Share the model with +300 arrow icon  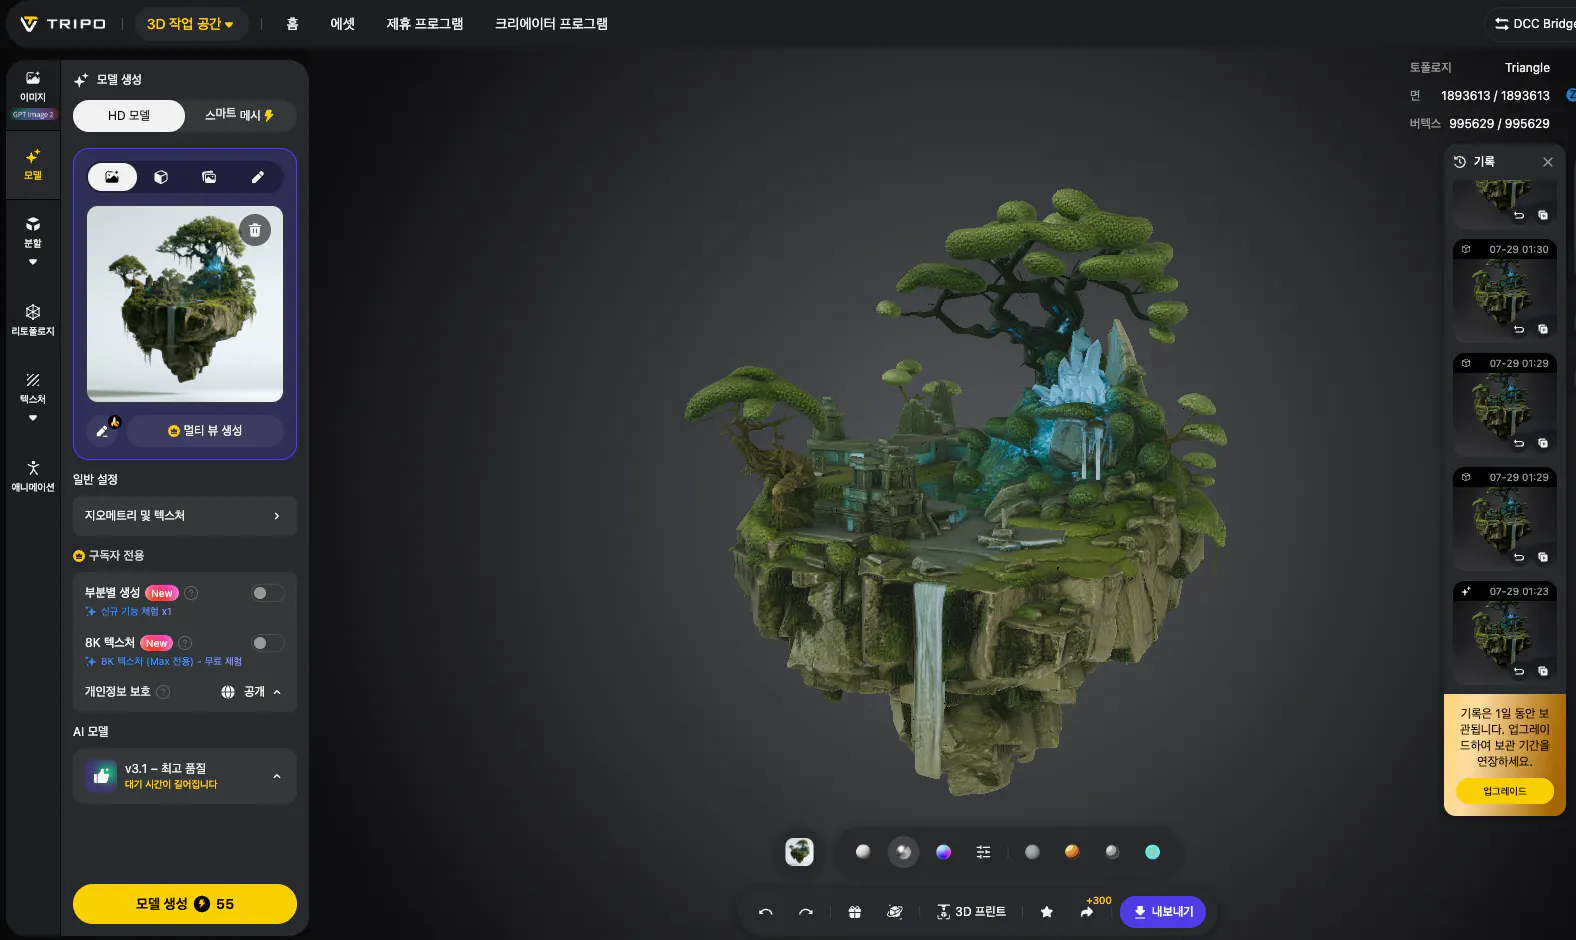1087,912
